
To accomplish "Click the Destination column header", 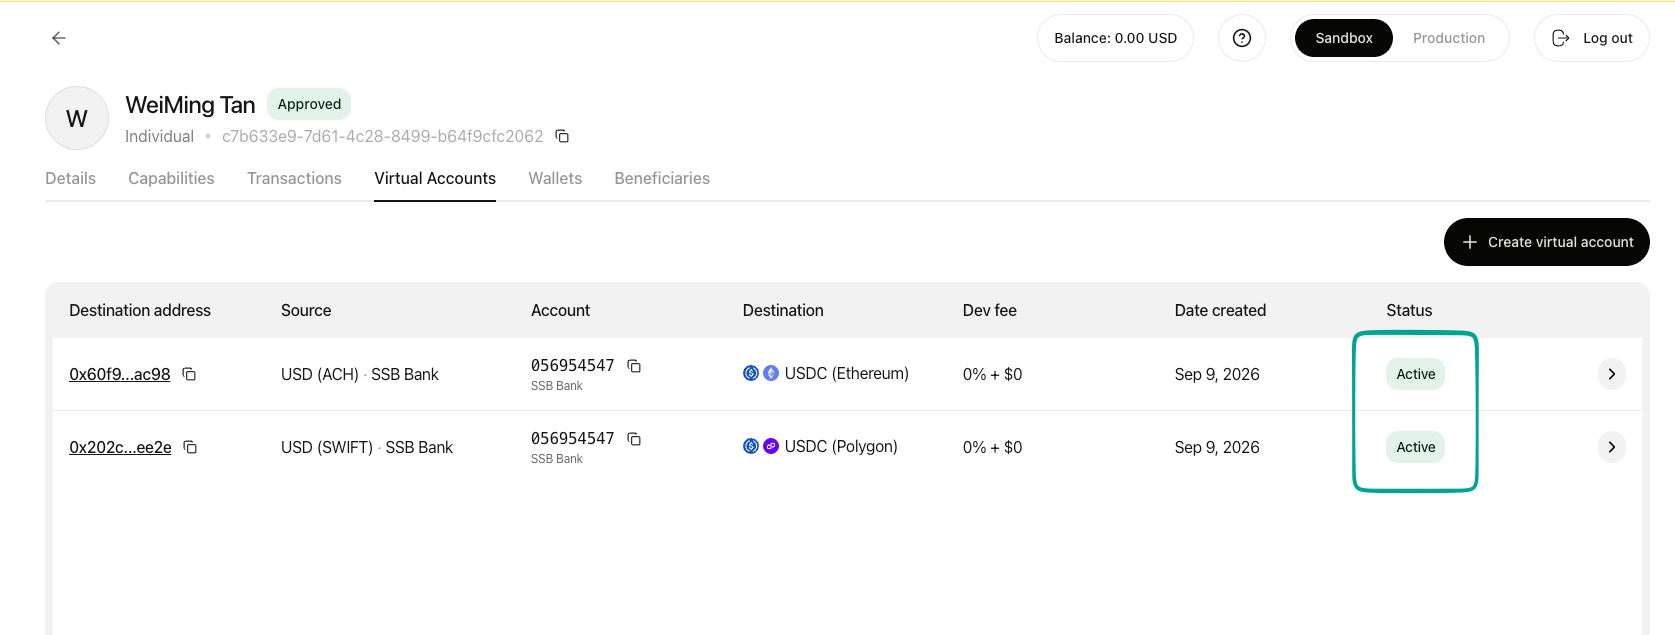I will point(783,310).
